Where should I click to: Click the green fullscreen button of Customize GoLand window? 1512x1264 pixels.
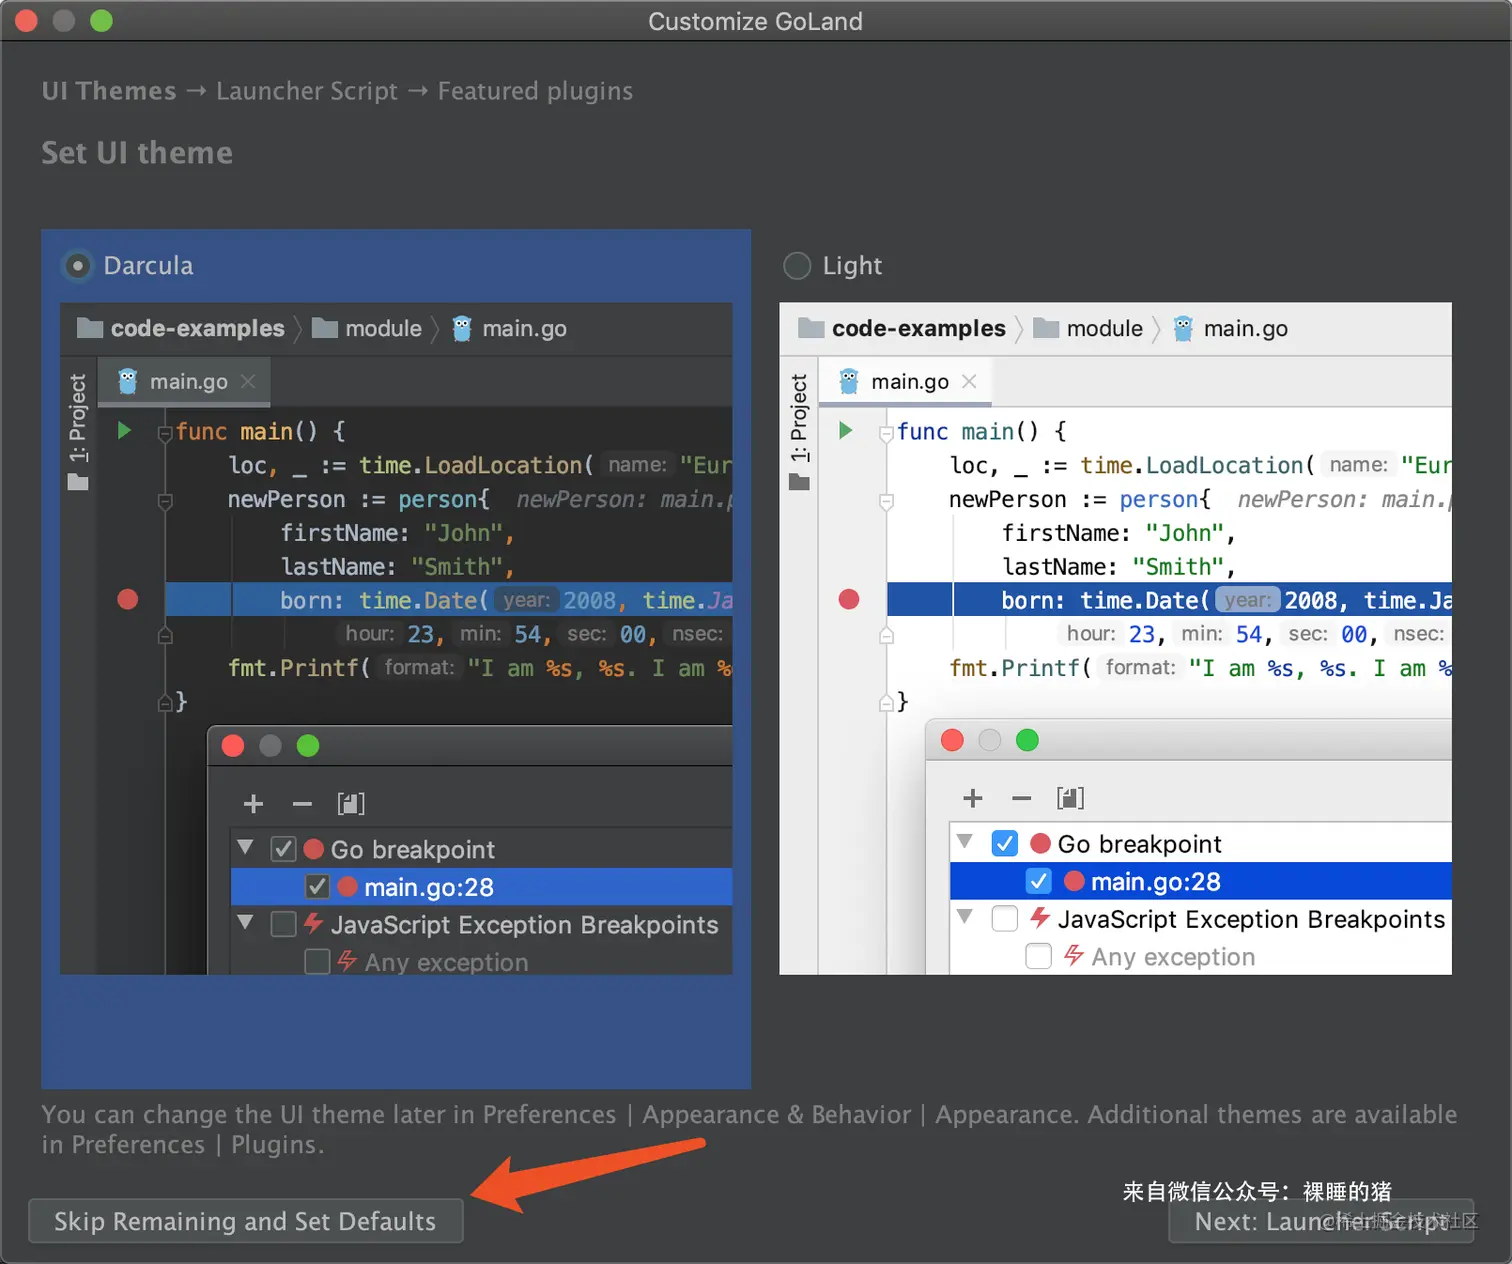coord(101,20)
